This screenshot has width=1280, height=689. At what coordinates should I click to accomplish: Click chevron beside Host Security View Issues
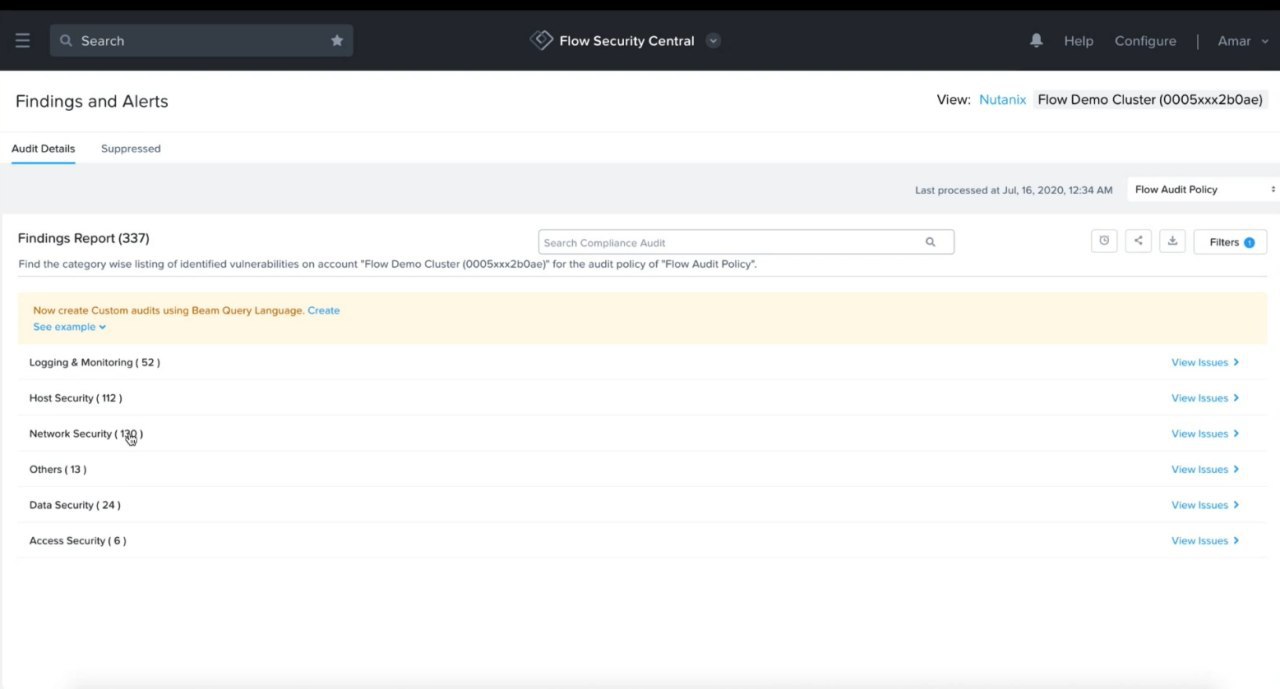(1237, 398)
